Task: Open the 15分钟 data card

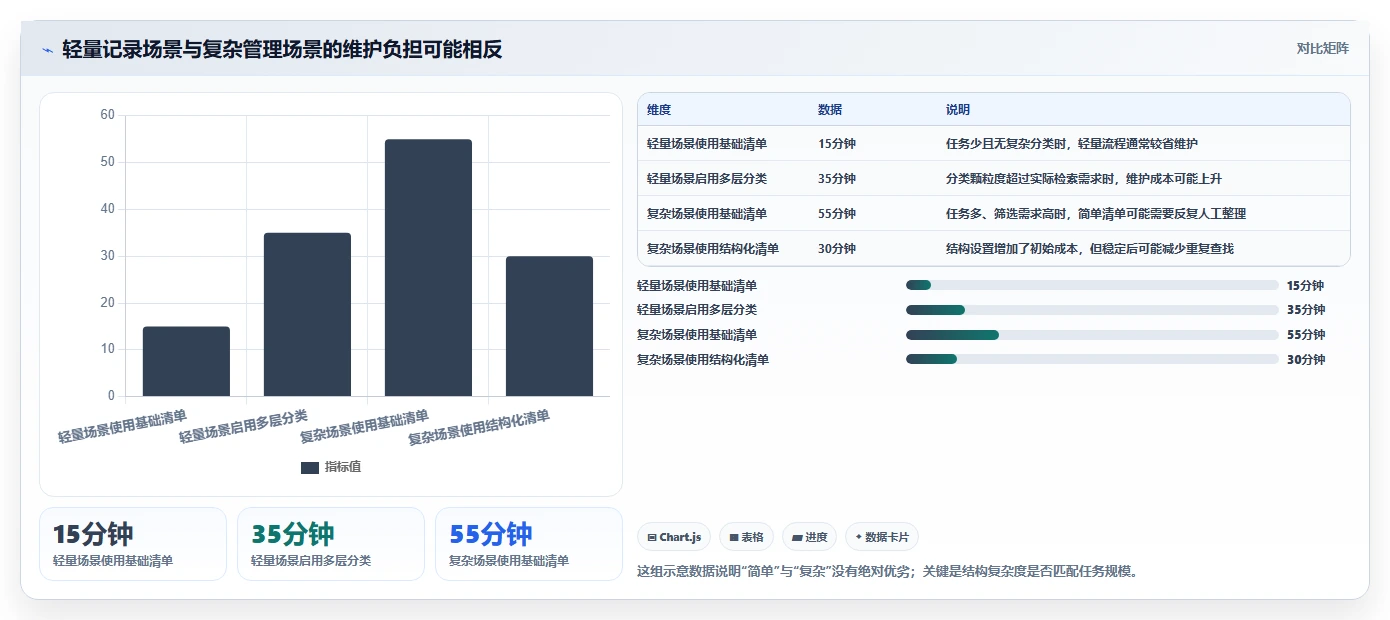Action: click(133, 544)
